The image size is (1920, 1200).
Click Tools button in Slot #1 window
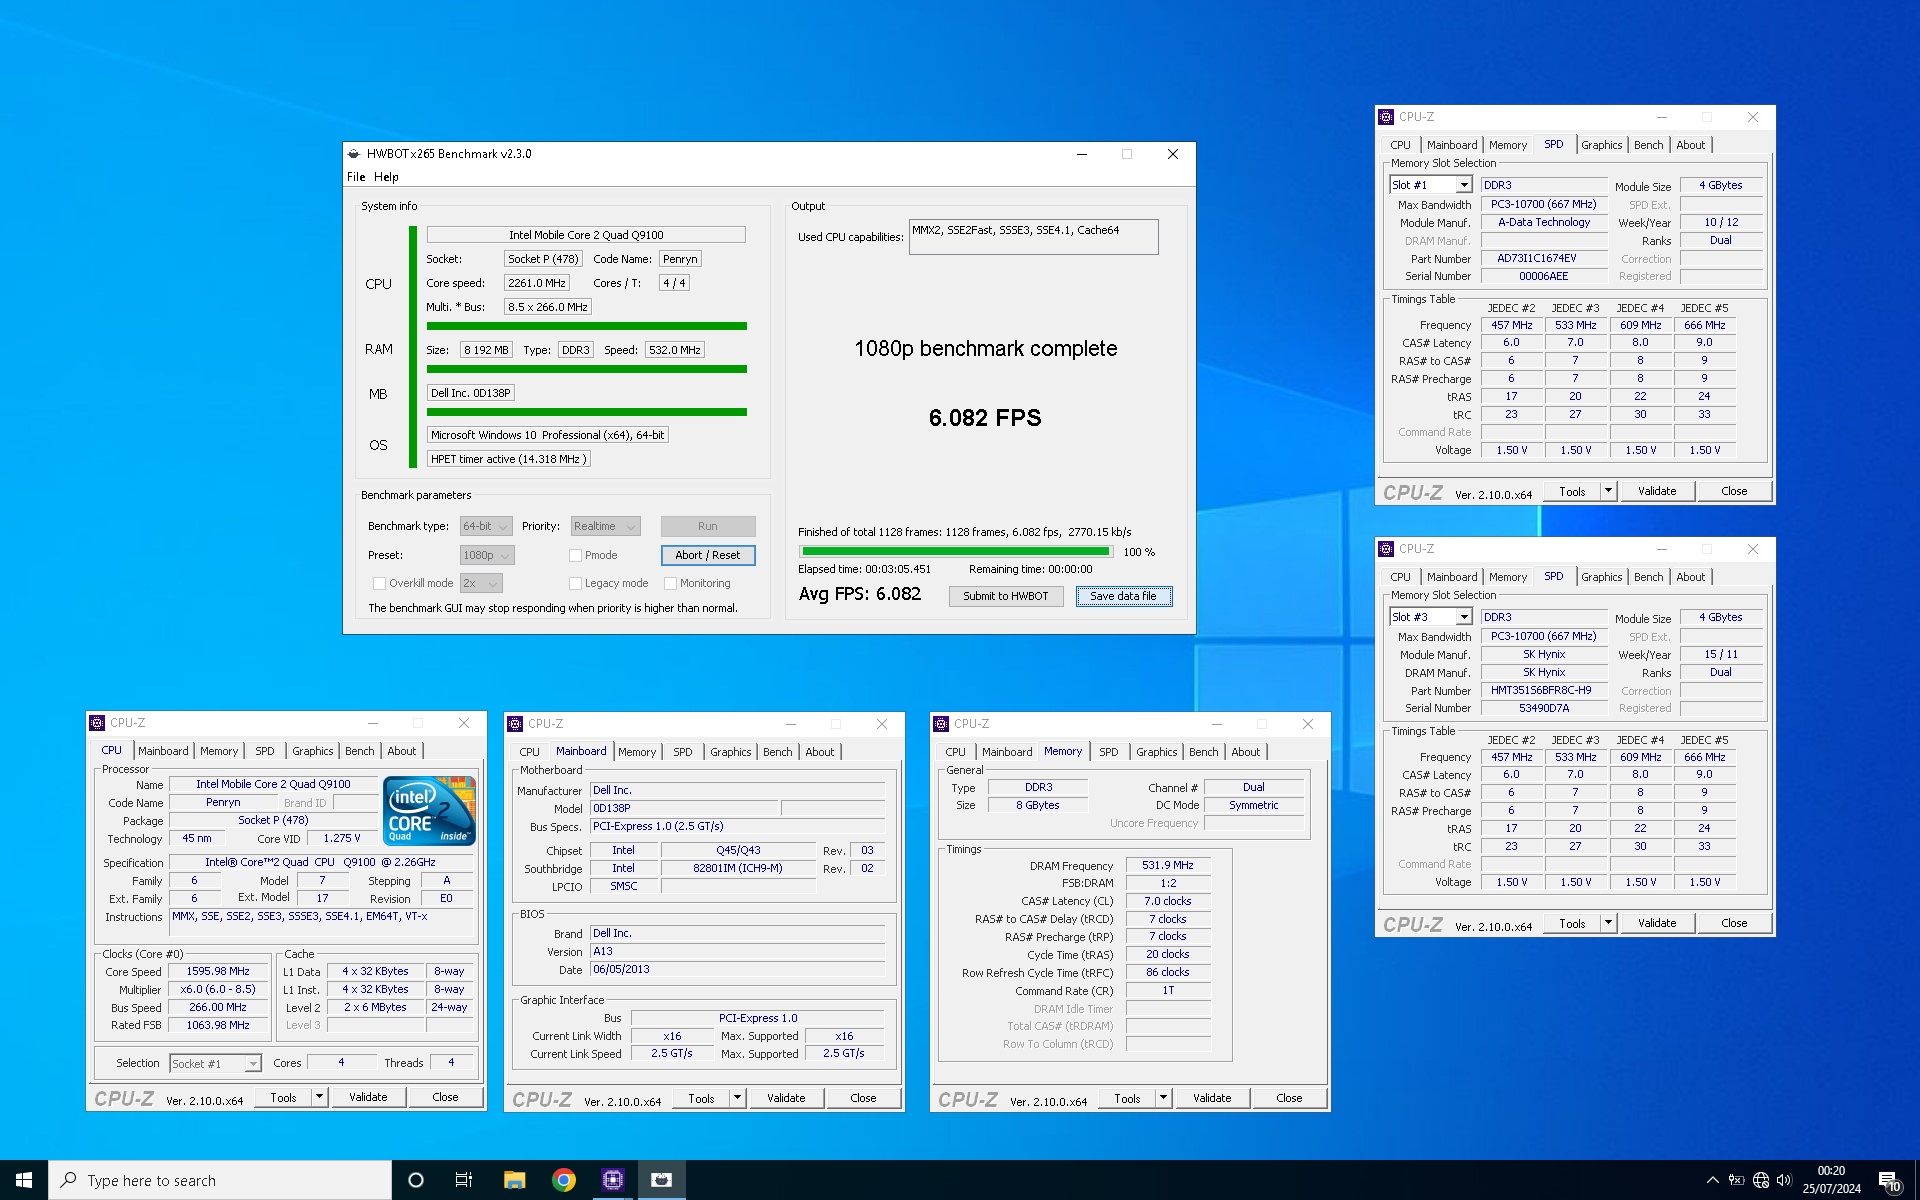(x=1572, y=491)
